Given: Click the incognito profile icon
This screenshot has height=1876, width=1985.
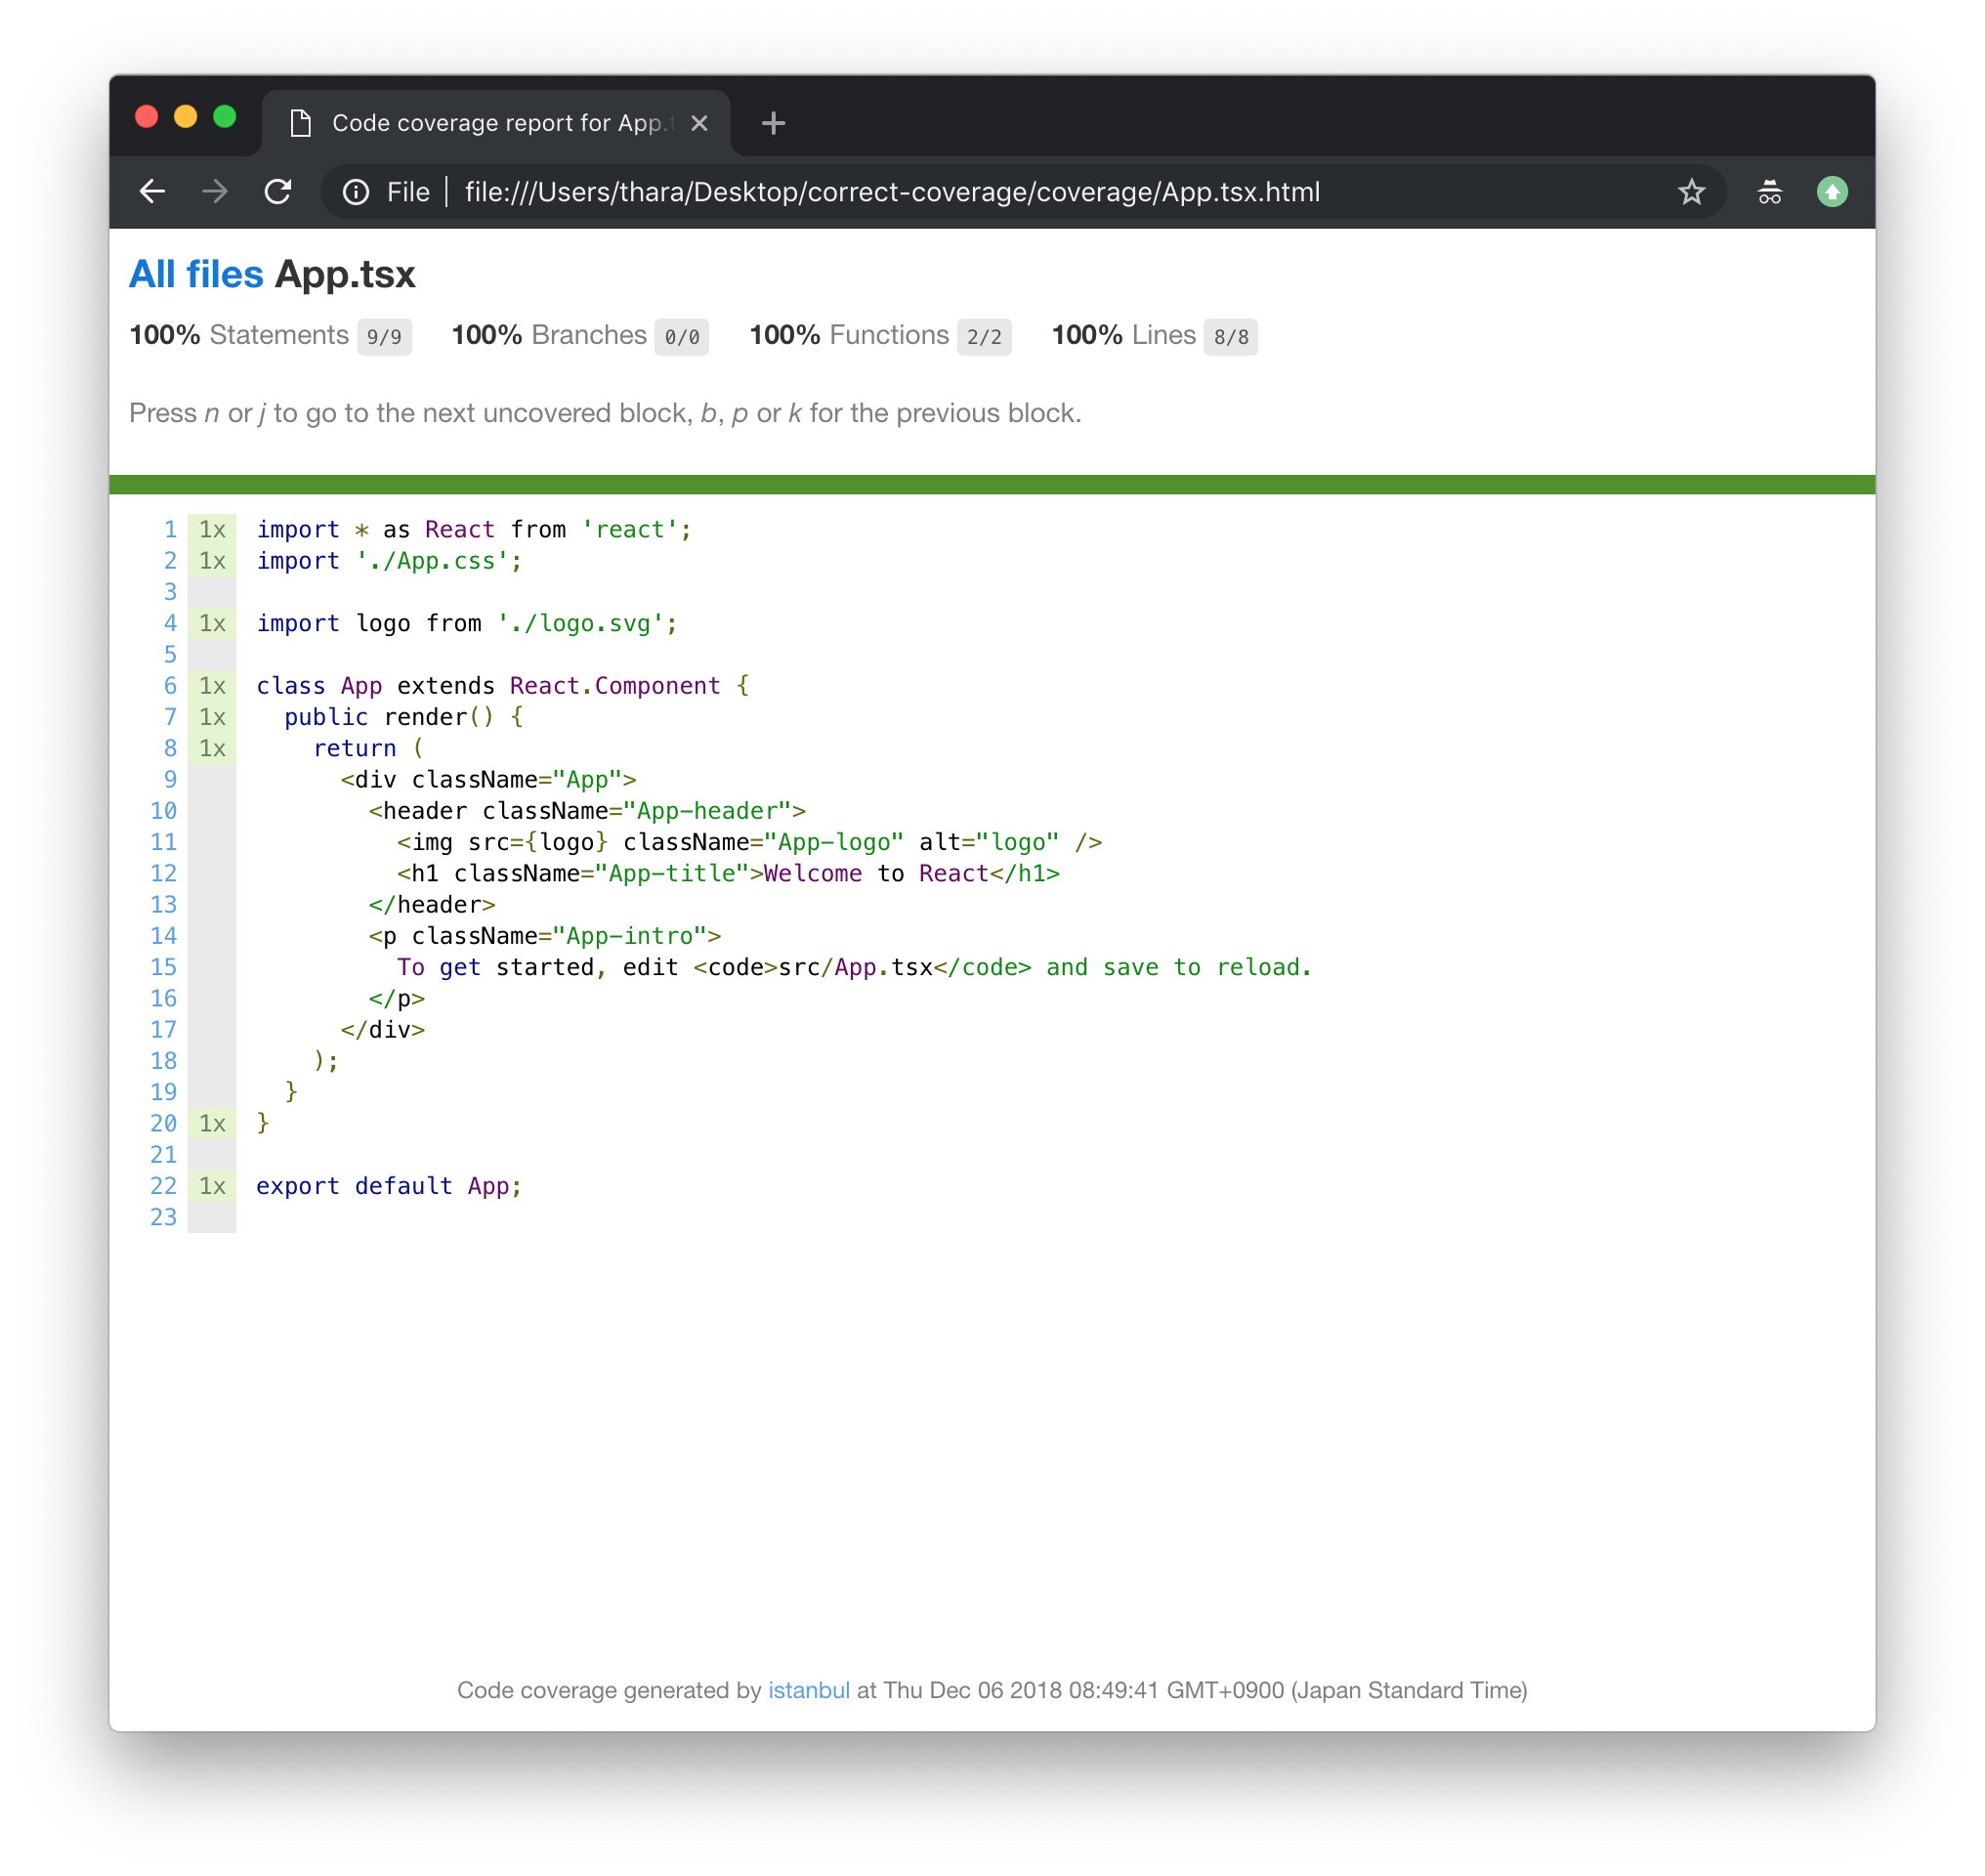Looking at the screenshot, I should click(1769, 192).
